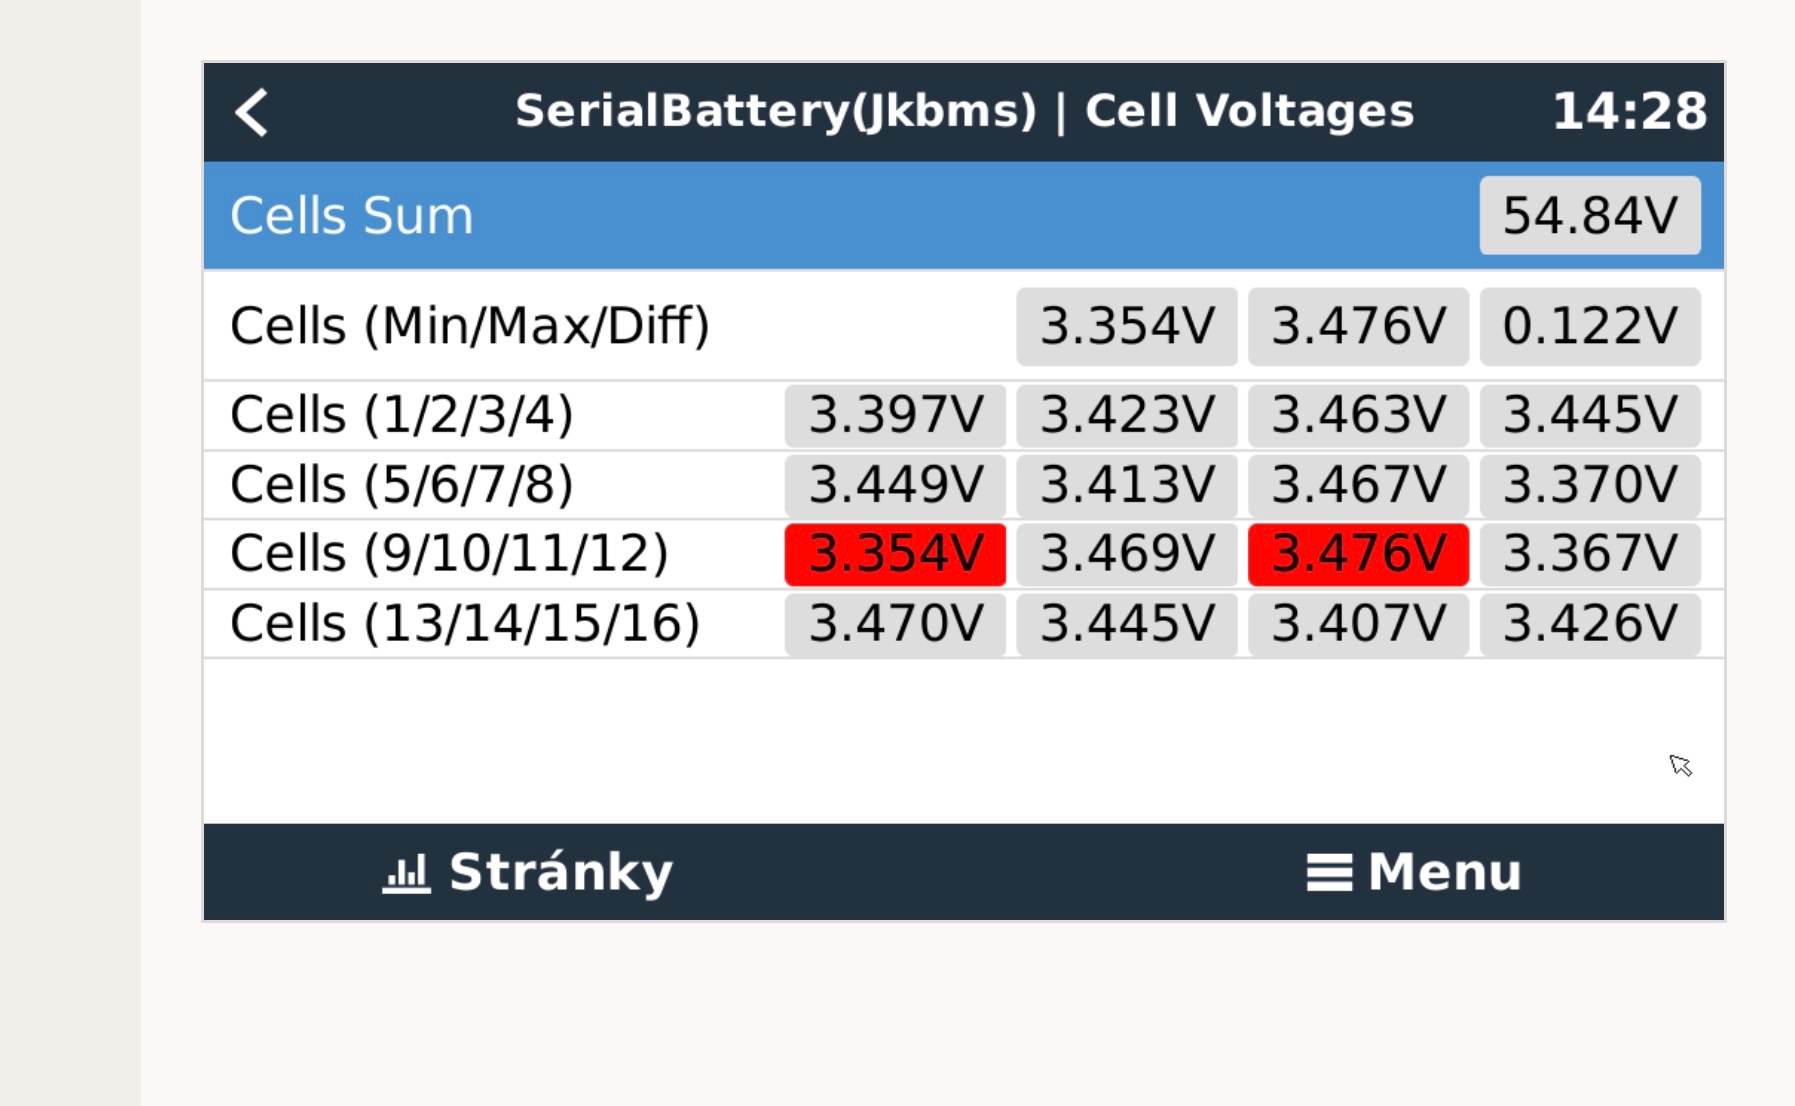Select the Cells (13/14/15/16) row label
This screenshot has width=1795, height=1106.
tap(465, 624)
